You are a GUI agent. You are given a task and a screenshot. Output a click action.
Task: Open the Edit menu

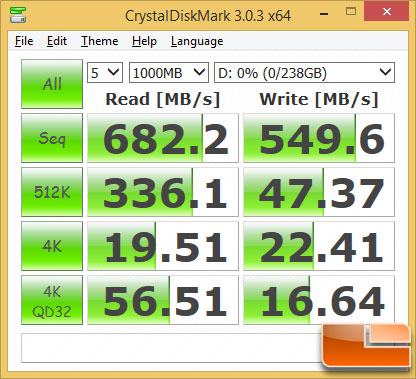click(57, 41)
